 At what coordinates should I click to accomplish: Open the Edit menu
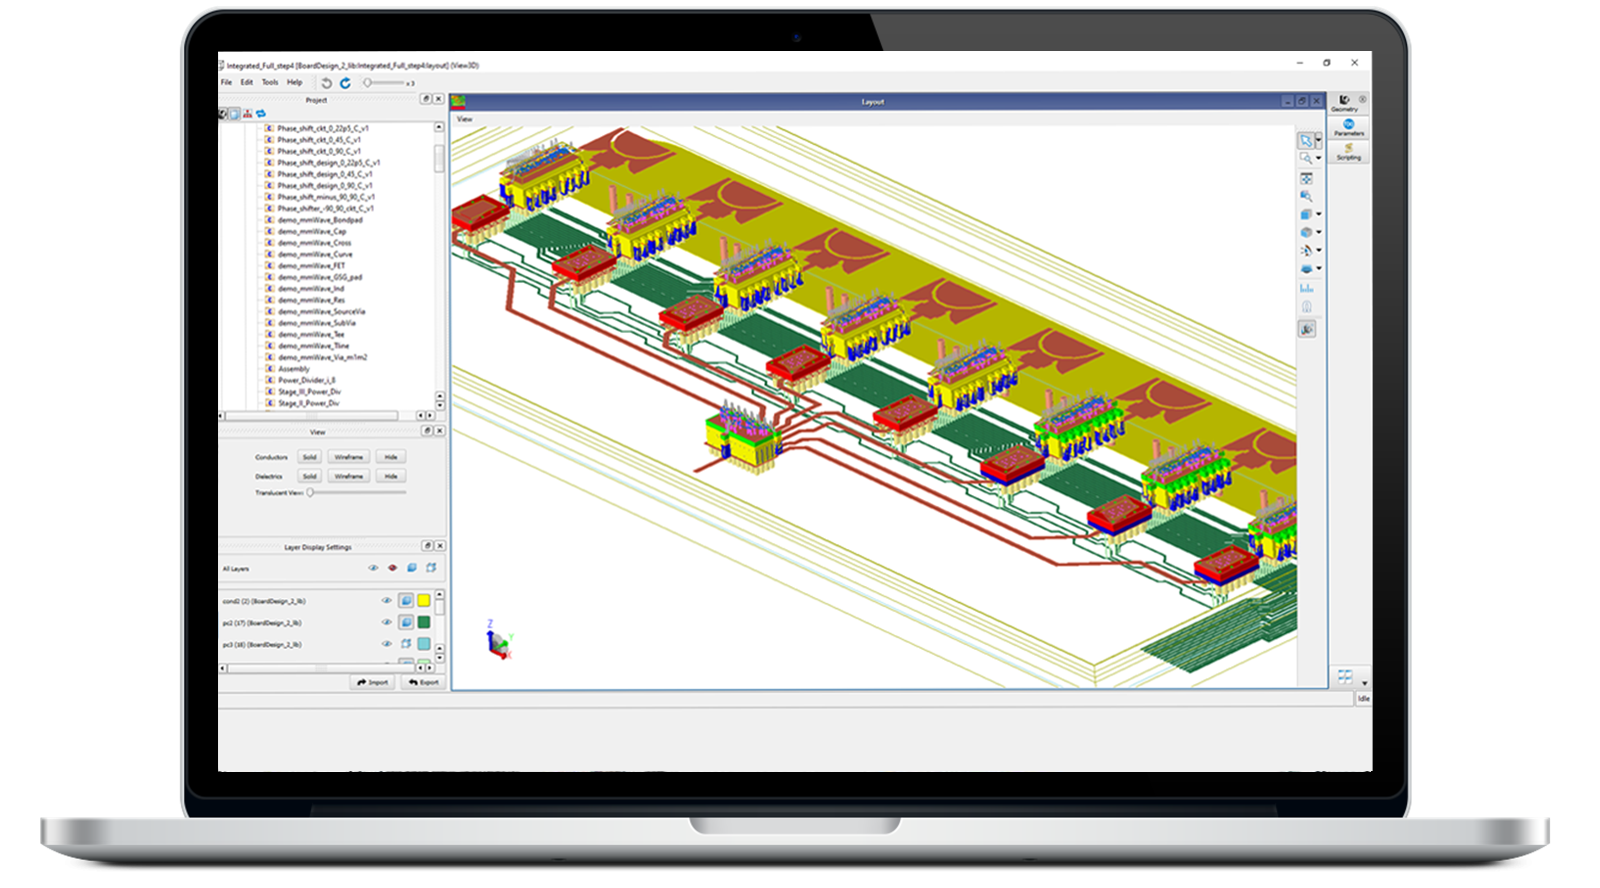pos(246,83)
